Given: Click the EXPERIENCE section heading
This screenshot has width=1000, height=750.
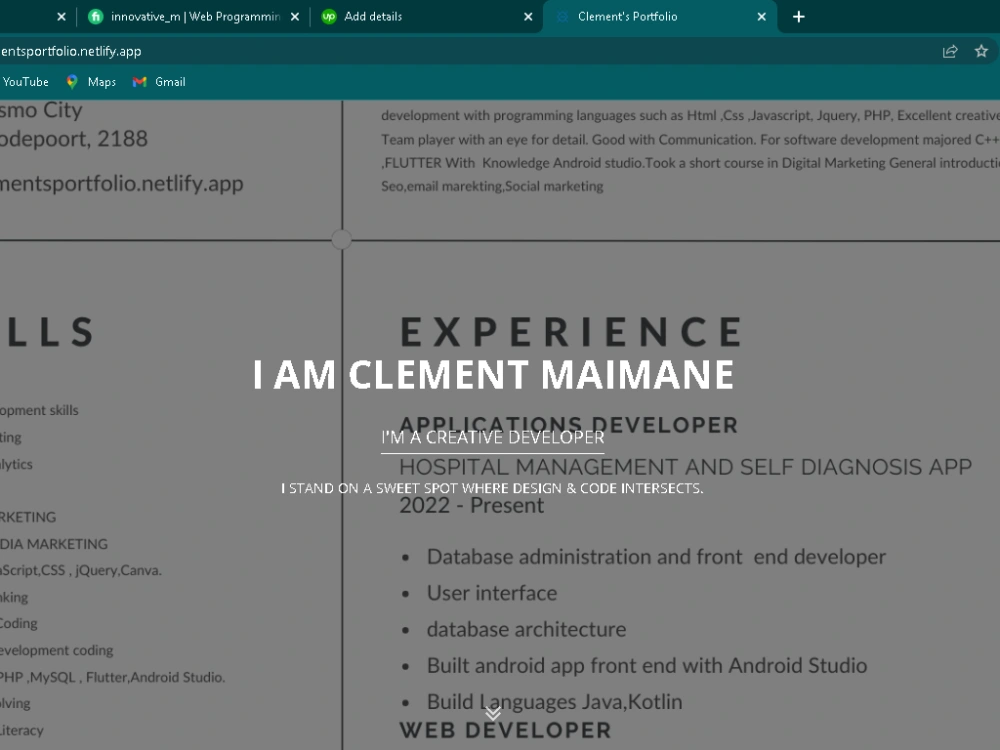Looking at the screenshot, I should click(571, 332).
